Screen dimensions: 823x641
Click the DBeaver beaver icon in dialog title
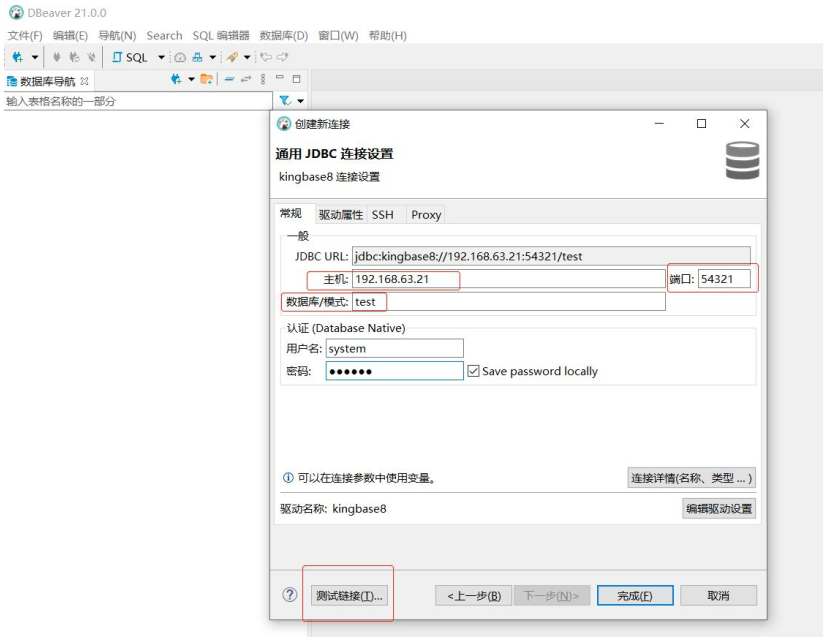tap(283, 124)
